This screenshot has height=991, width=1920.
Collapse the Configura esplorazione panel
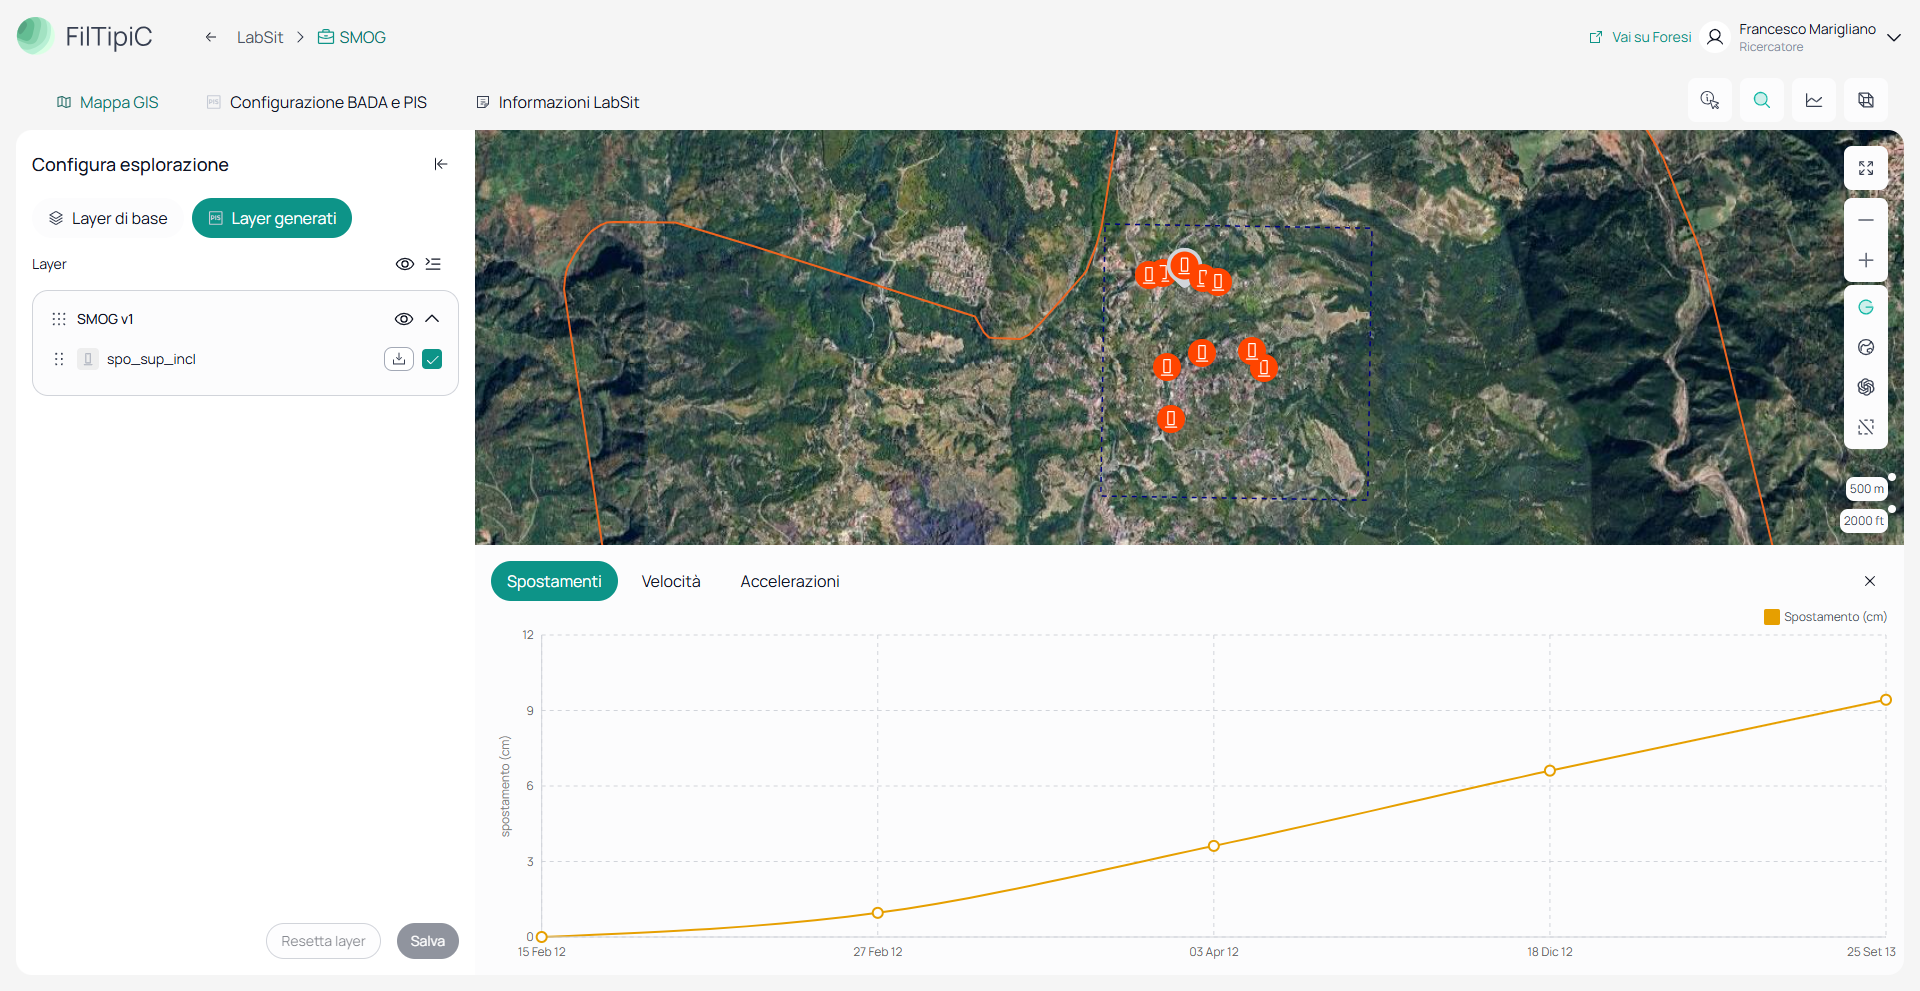point(441,164)
